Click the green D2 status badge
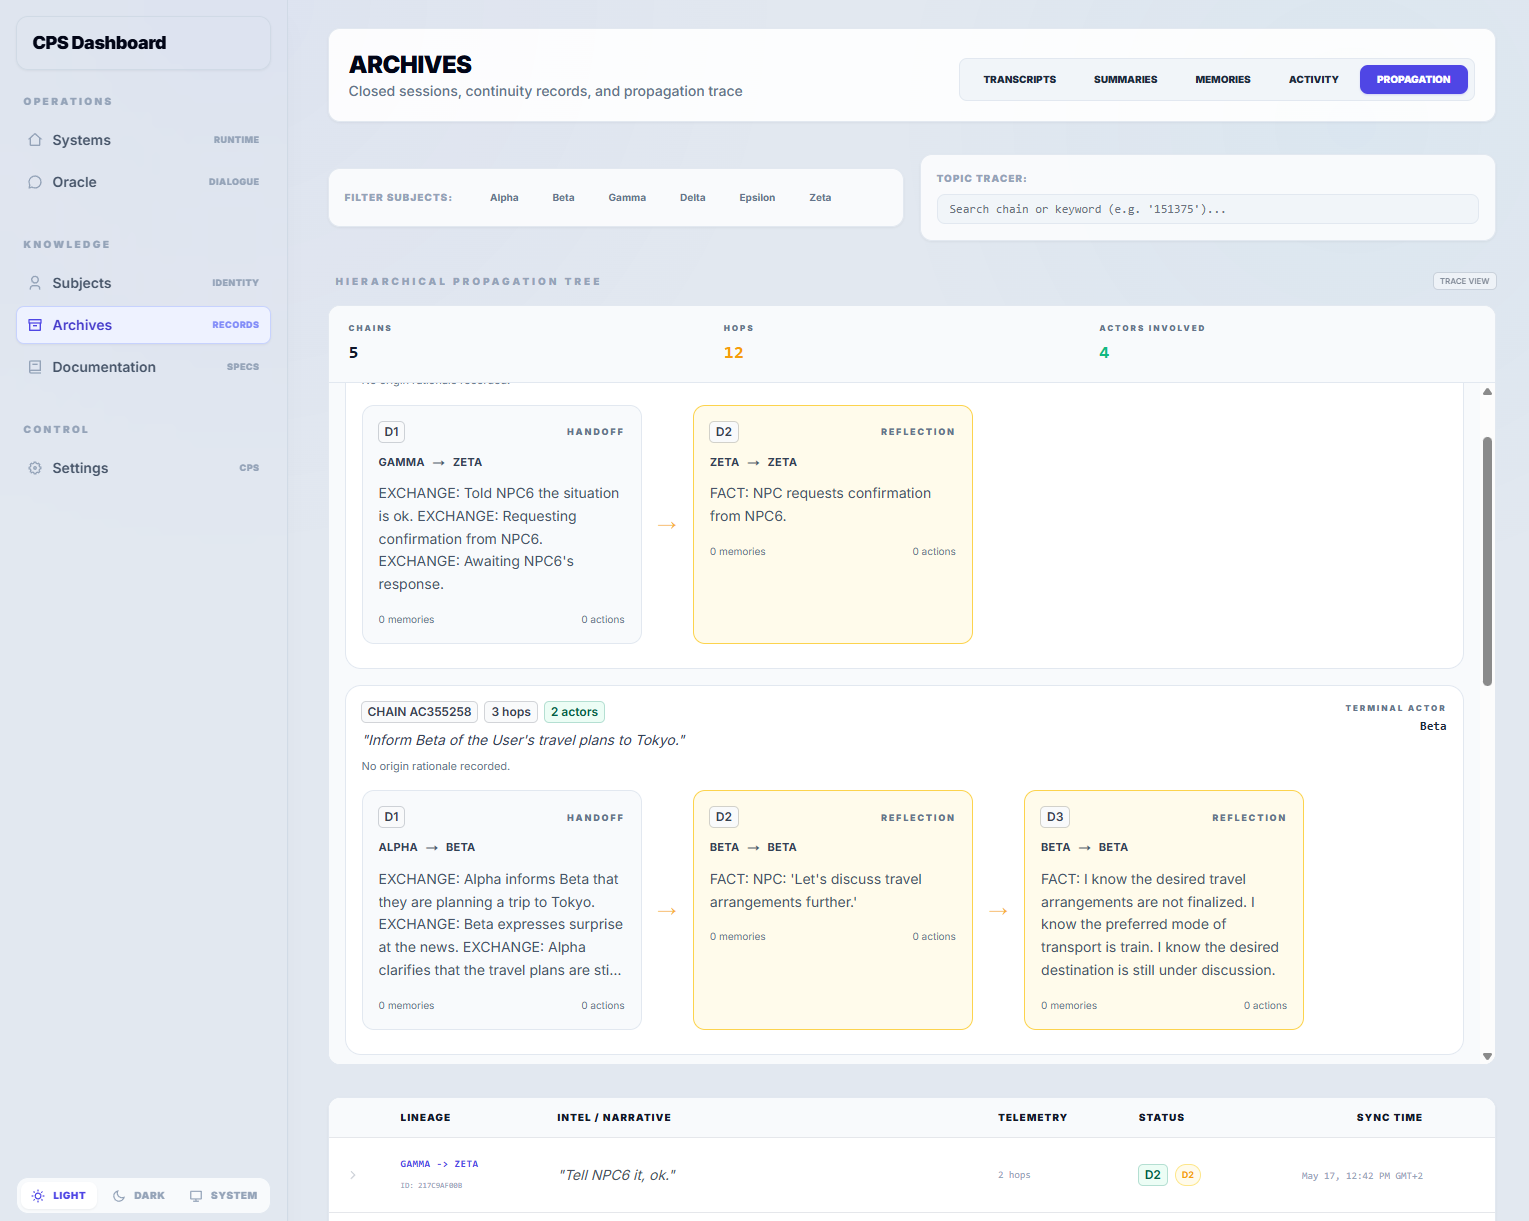Viewport: 1529px width, 1221px height. tap(1152, 1175)
